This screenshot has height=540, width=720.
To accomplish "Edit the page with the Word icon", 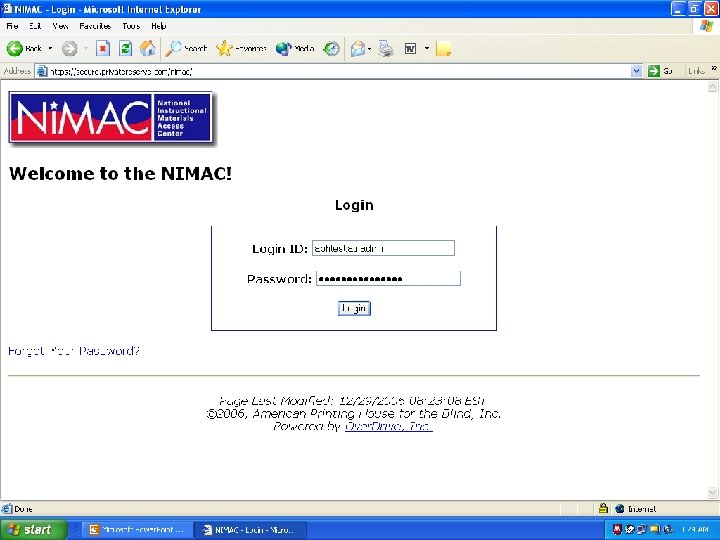I will [x=410, y=48].
